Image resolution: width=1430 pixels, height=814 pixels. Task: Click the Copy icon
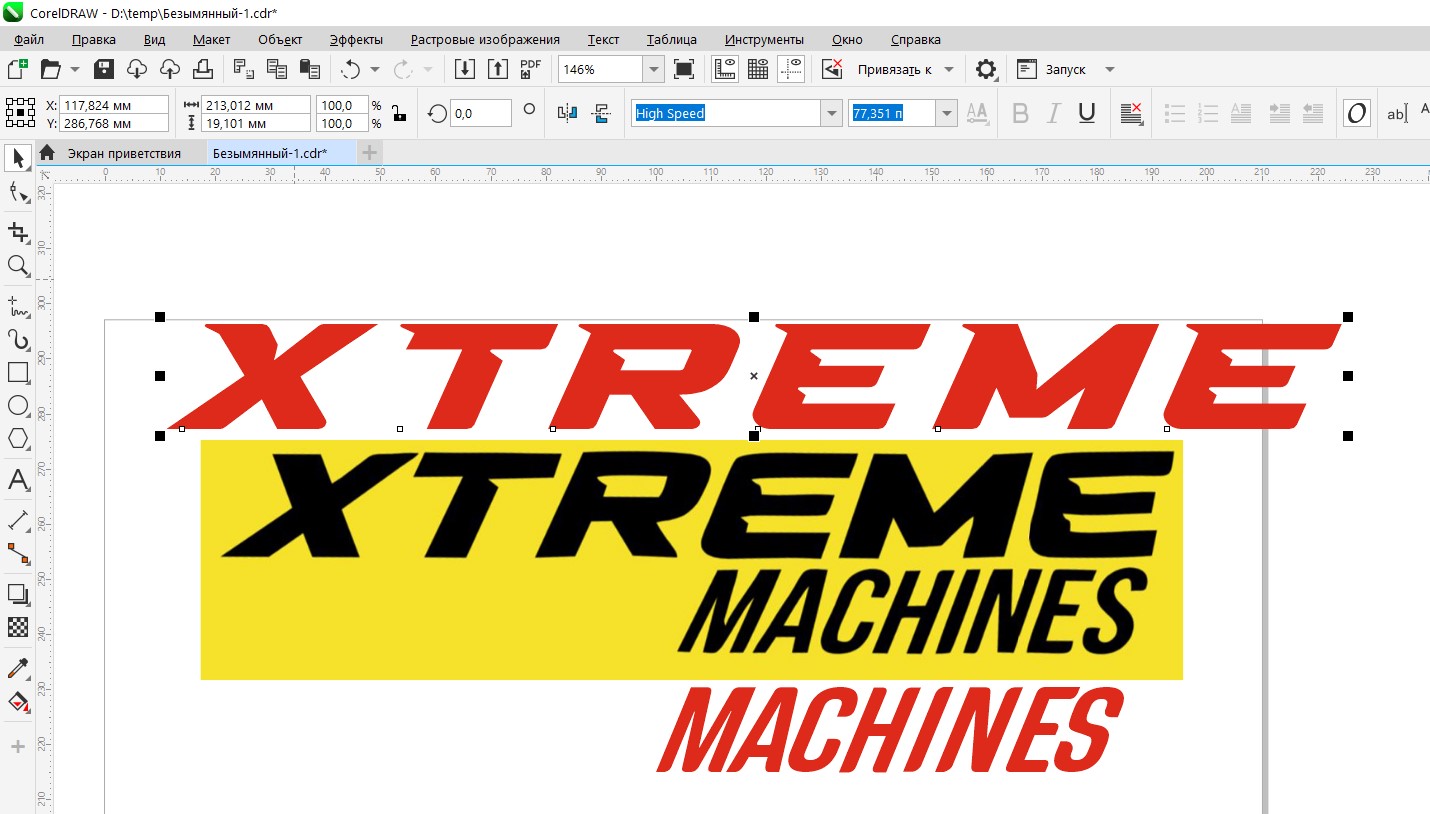pyautogui.click(x=277, y=69)
